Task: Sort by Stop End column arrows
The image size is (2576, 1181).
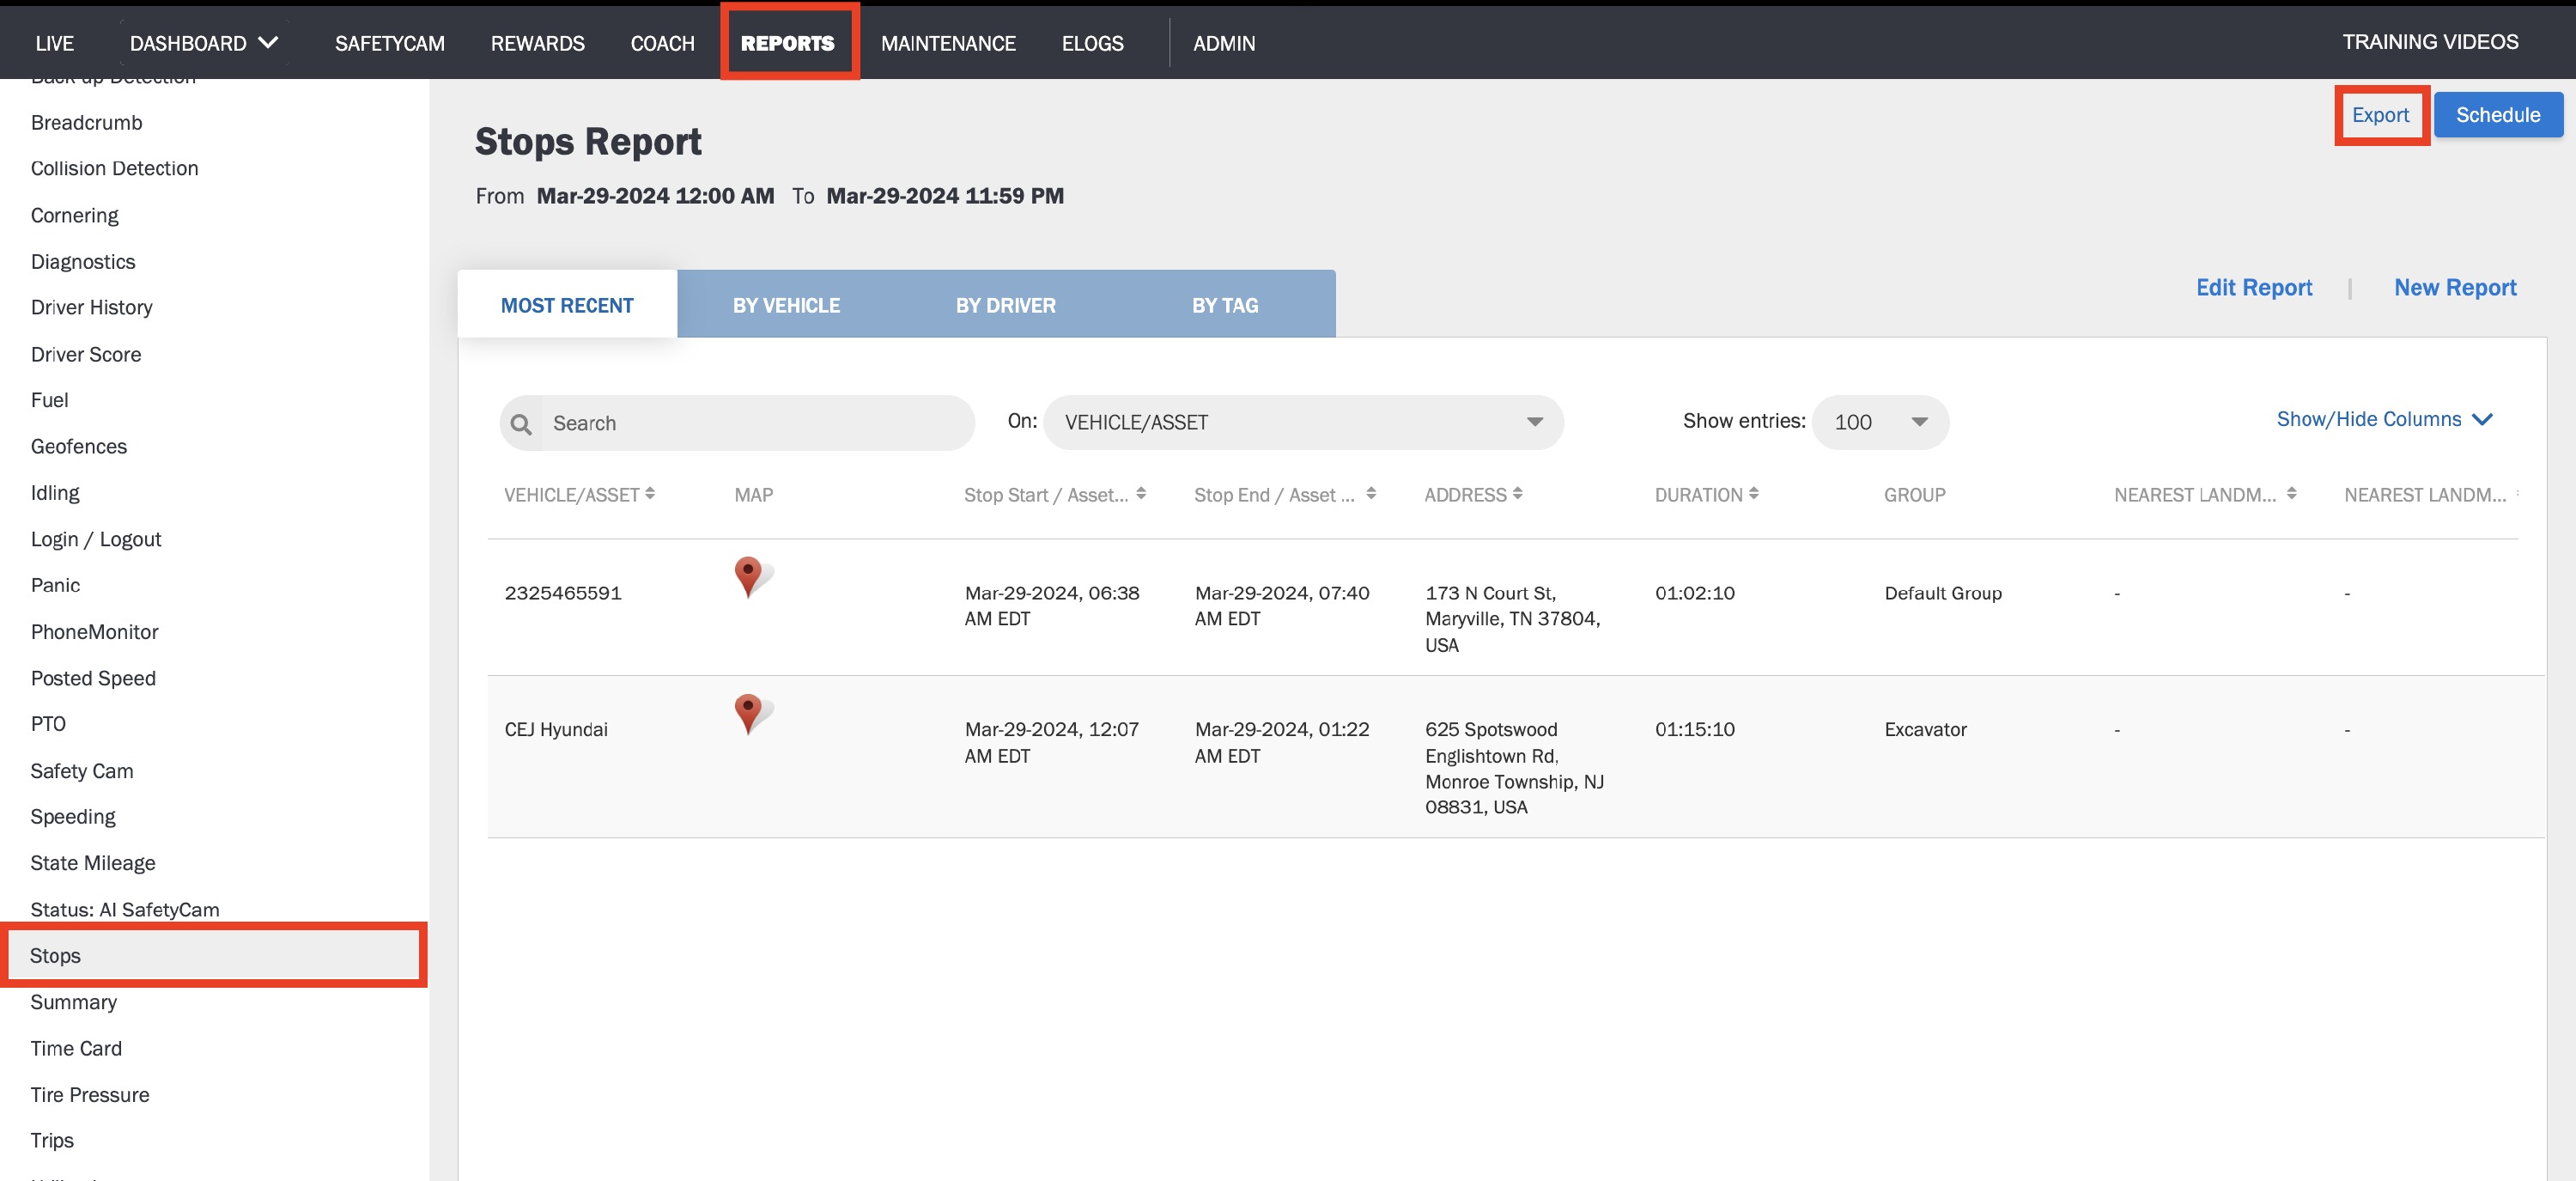Action: coord(1371,494)
